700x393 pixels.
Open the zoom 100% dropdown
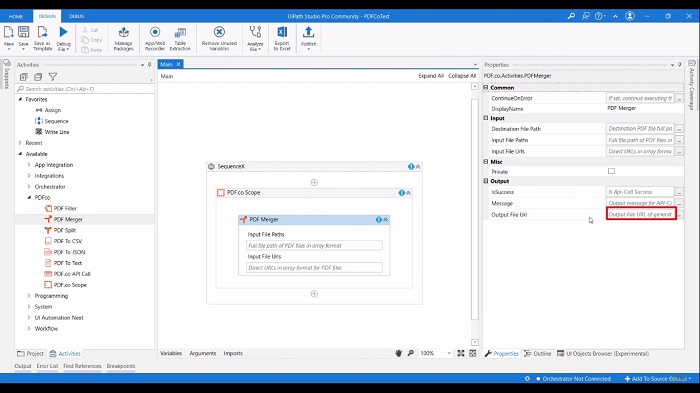(x=449, y=353)
